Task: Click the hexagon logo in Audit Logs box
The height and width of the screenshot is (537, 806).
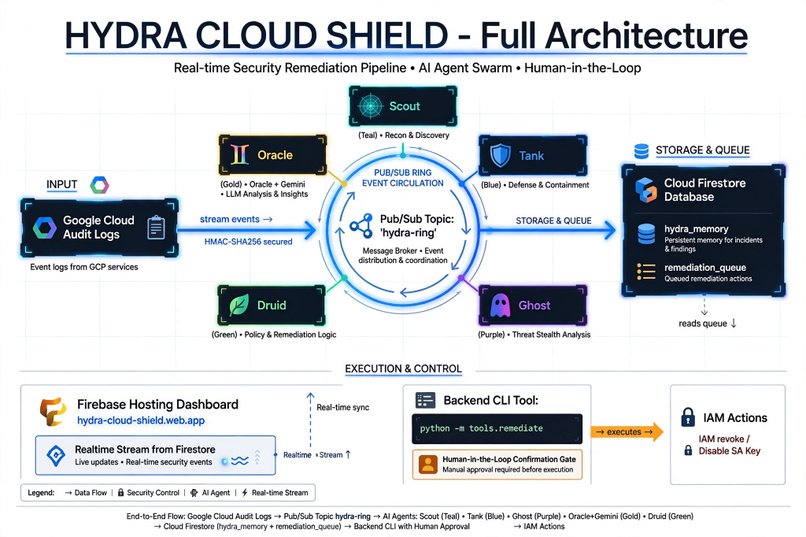Action: pyautogui.click(x=45, y=228)
